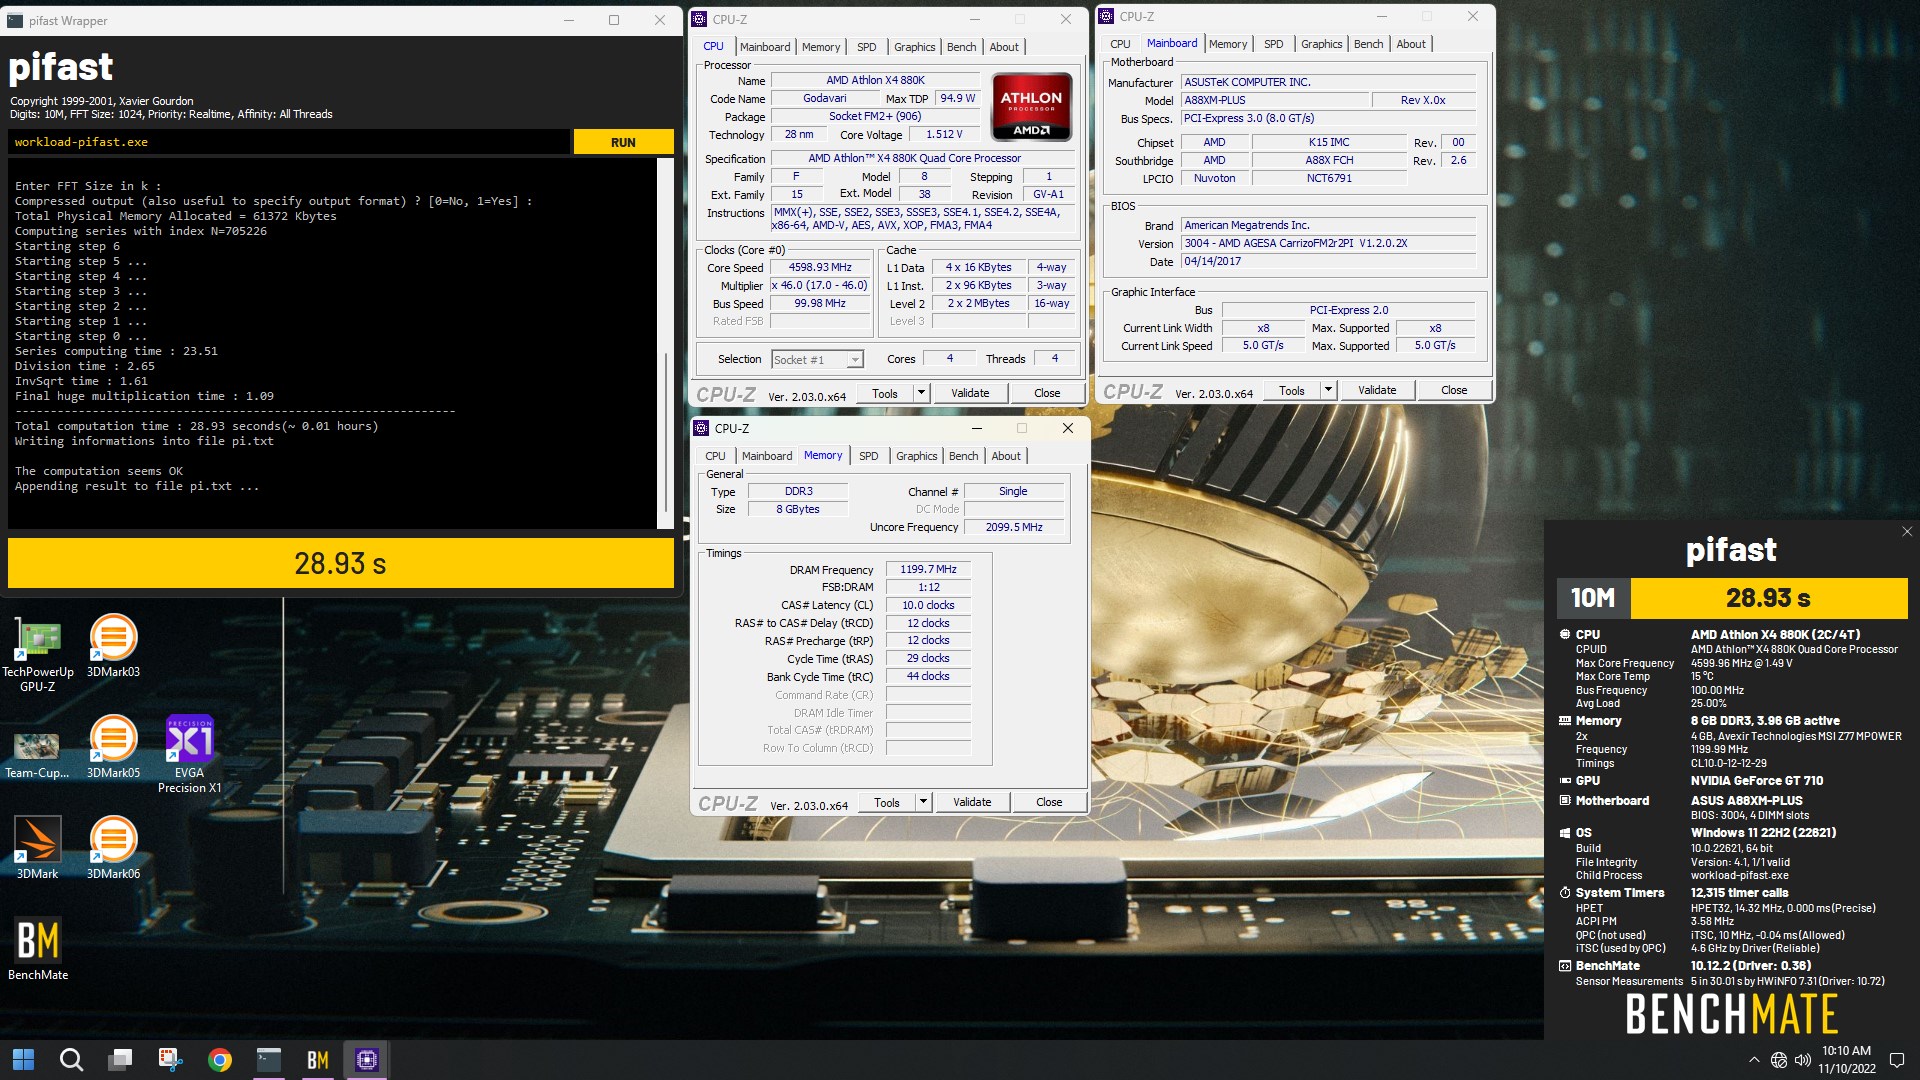
Task: Expand Tools dropdown arrow in CPU tab window
Action: point(921,393)
